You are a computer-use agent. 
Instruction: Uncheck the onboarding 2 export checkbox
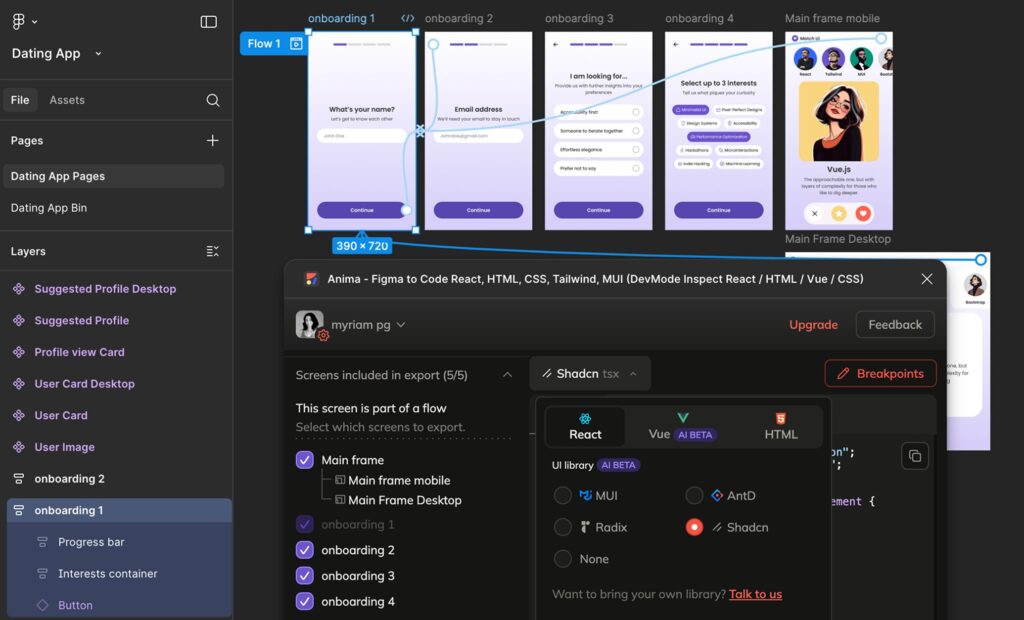tap(305, 549)
